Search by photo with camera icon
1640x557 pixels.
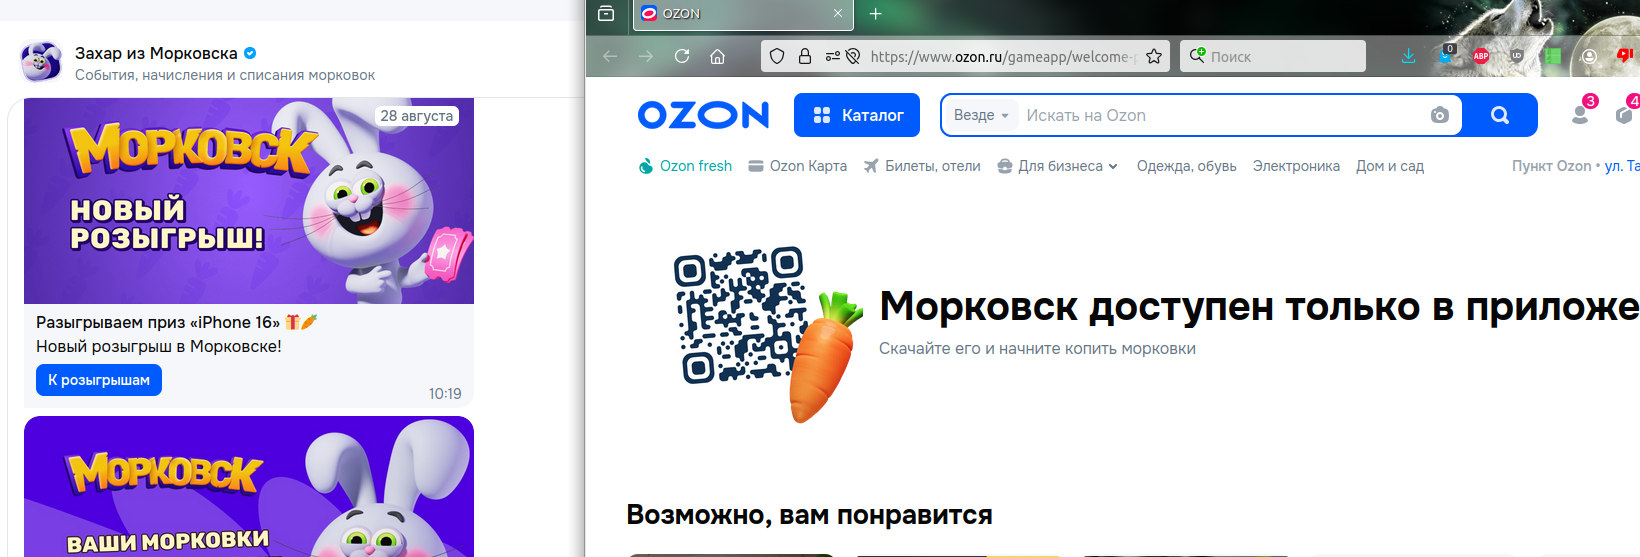coord(1440,115)
